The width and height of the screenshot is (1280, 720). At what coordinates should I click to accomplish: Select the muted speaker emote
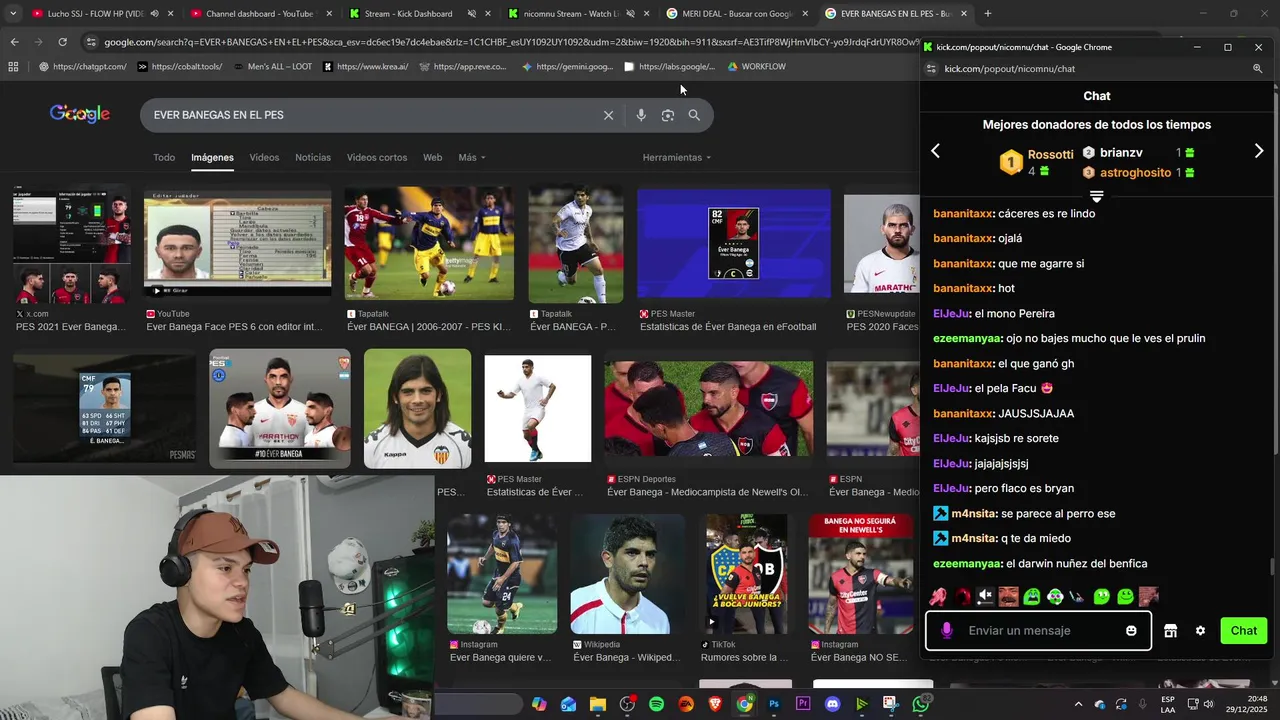[x=985, y=596]
